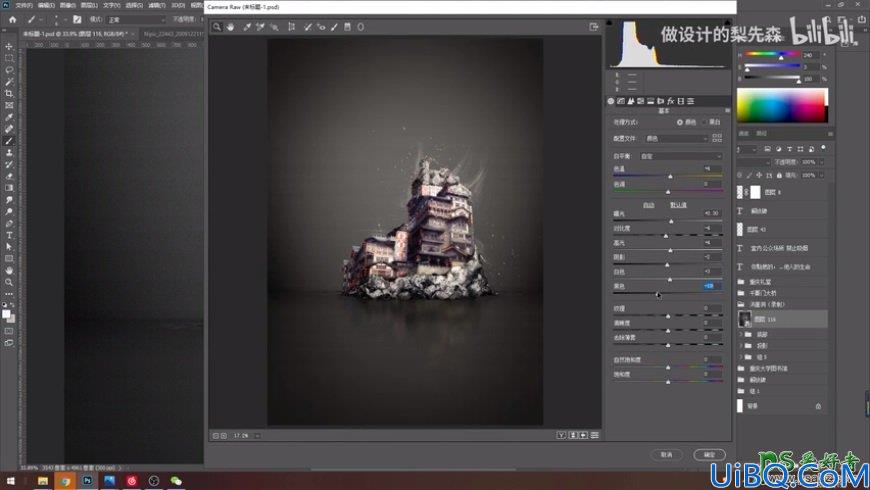Select the Transform tool in Camera Raw
This screenshot has width=870, height=490.
pos(291,27)
